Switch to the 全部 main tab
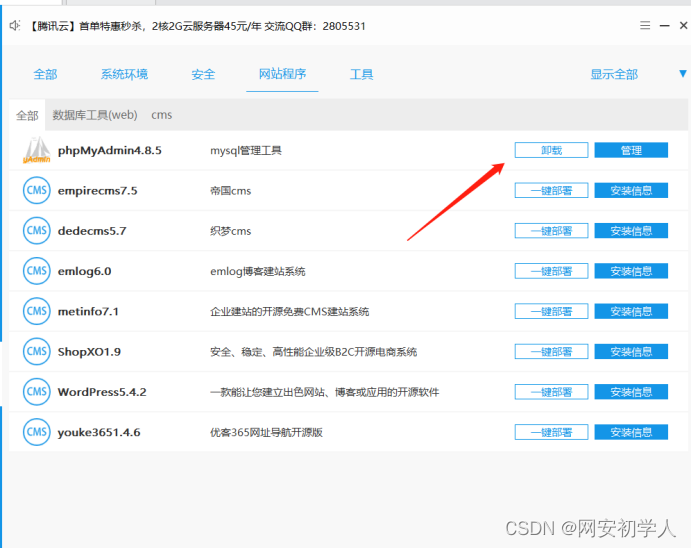Viewport: 692px width, 548px height. click(x=45, y=74)
